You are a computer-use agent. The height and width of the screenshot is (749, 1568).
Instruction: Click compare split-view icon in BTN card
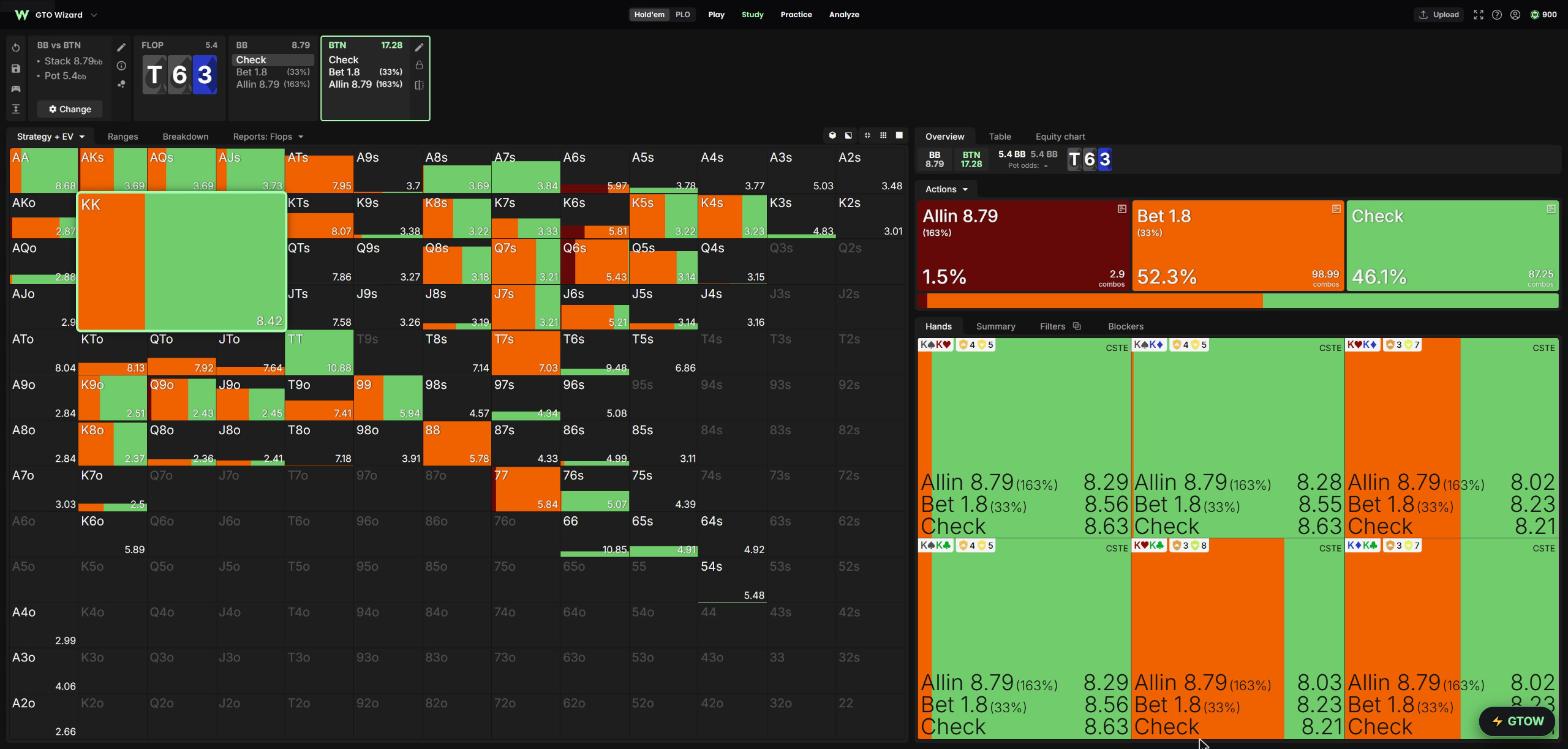pos(419,85)
